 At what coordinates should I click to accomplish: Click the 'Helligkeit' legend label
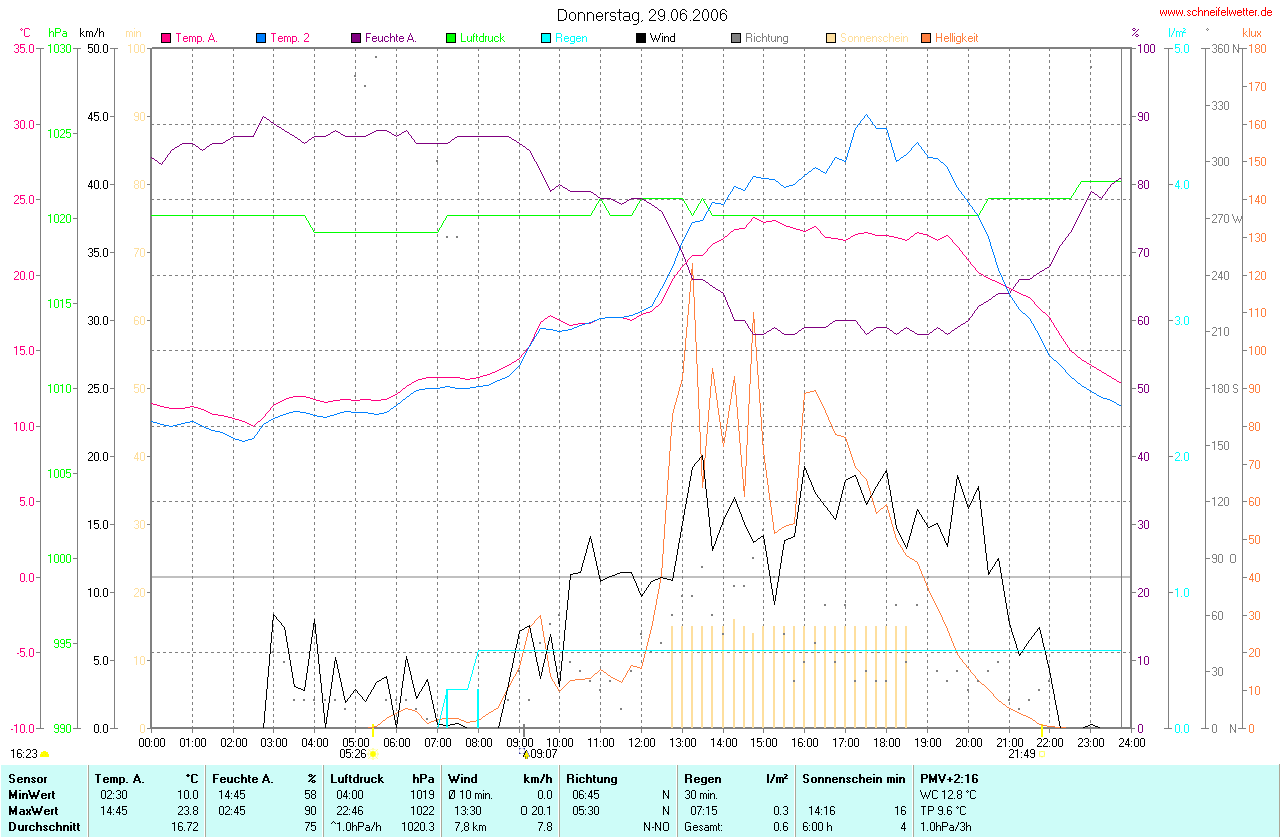point(956,38)
